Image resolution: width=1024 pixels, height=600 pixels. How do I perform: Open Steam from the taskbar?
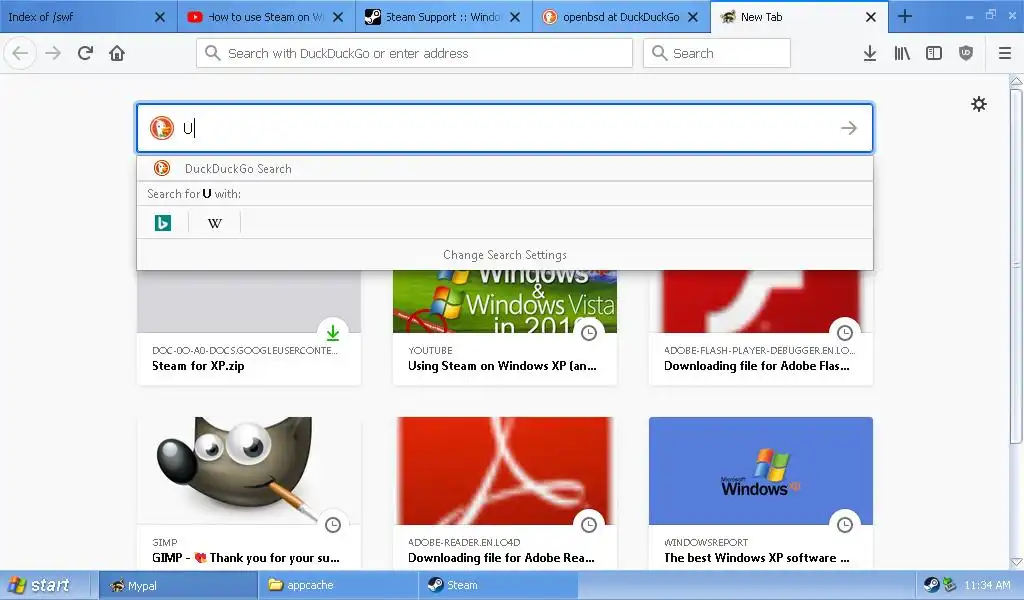498,585
